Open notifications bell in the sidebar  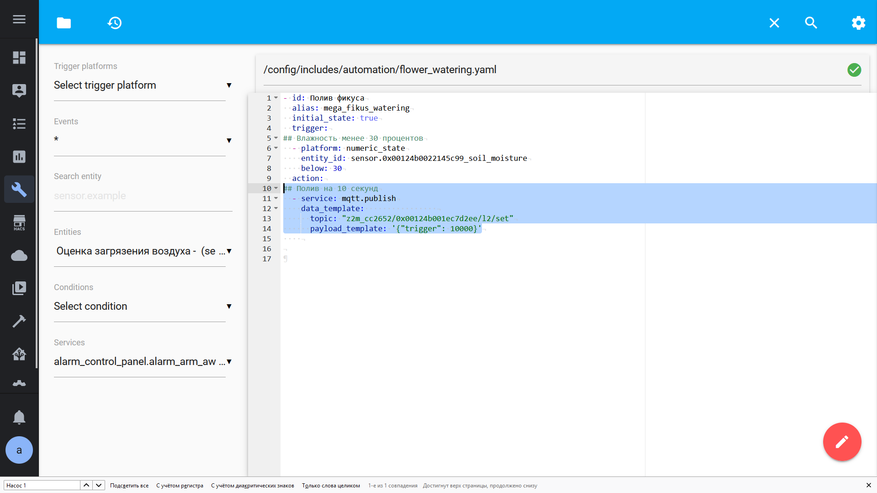coord(19,417)
